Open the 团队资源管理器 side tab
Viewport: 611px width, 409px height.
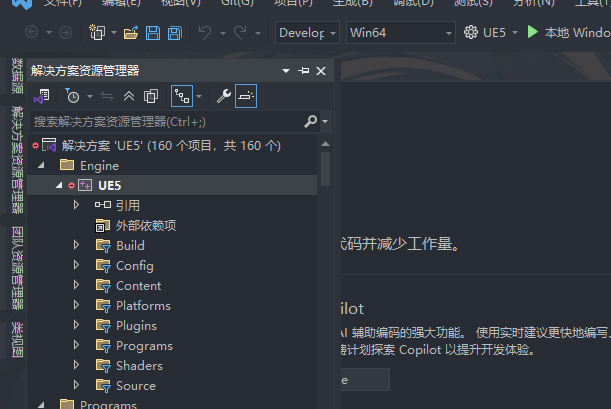[x=18, y=268]
